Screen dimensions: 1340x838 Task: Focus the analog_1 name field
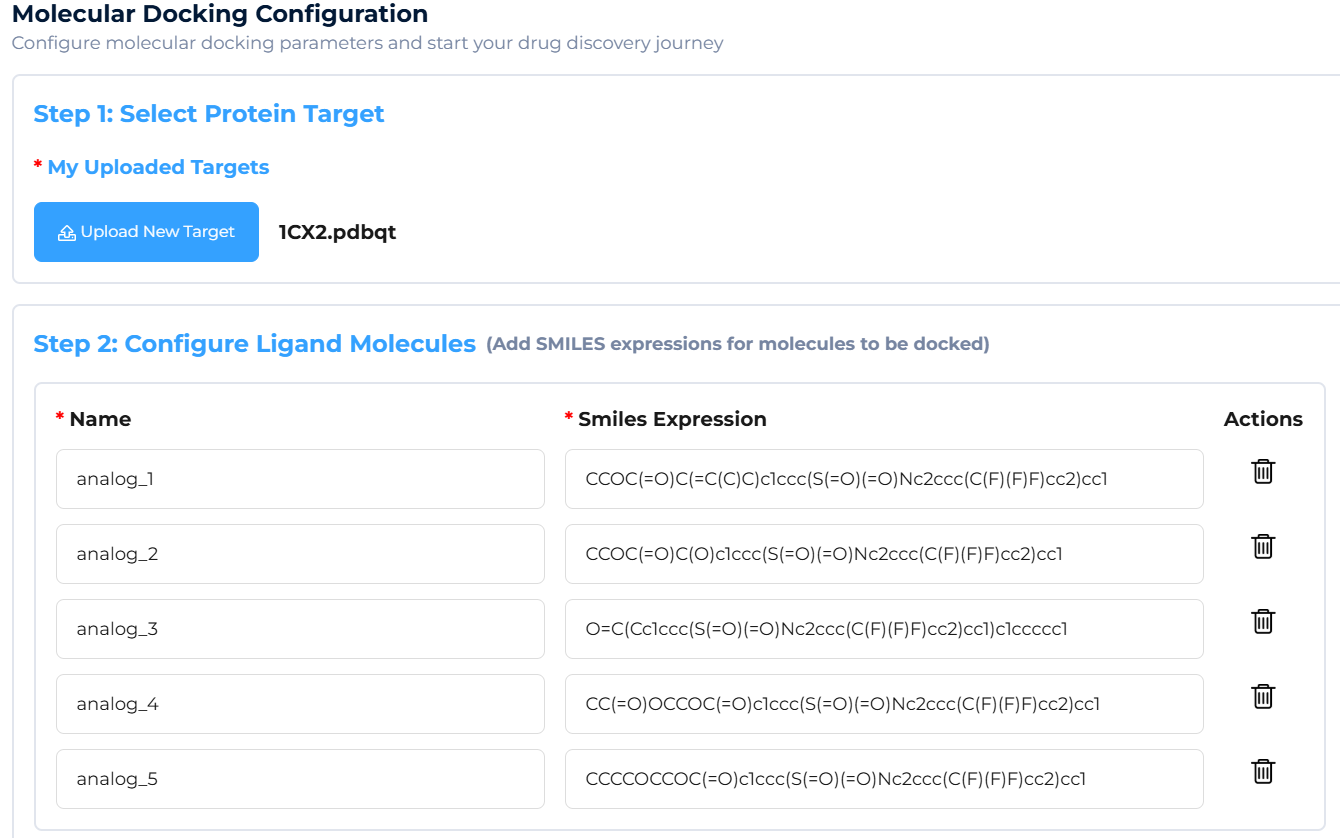coord(300,479)
